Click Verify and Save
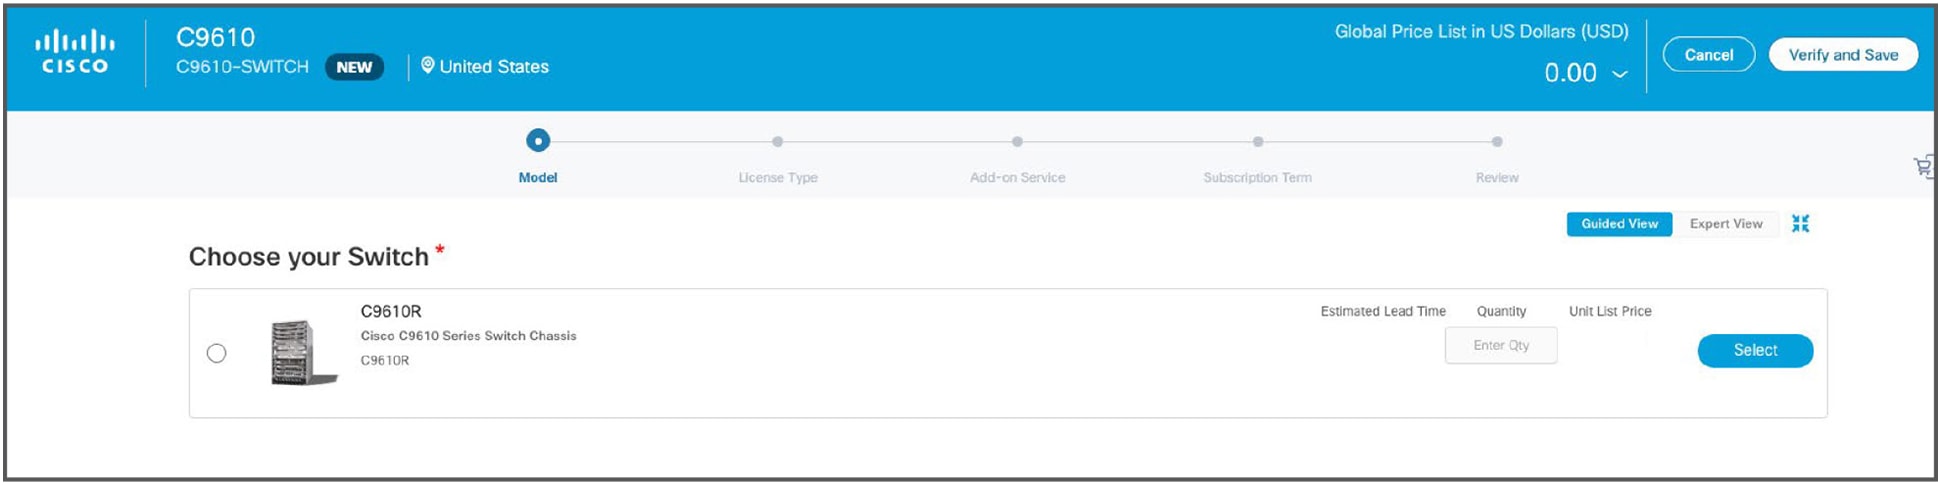This screenshot has width=1941, height=485. click(1843, 55)
